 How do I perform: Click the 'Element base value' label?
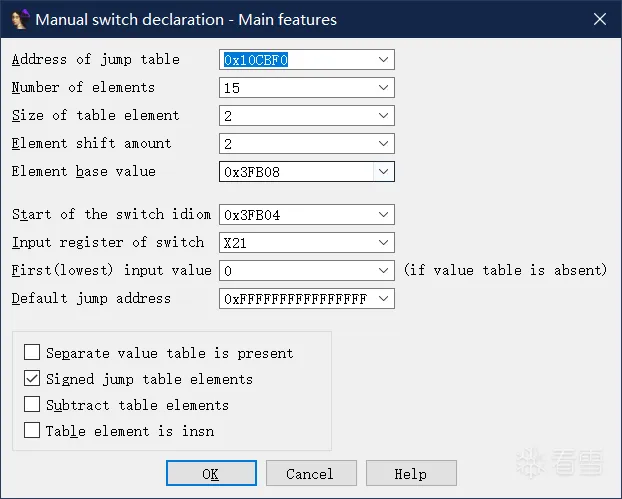84,171
